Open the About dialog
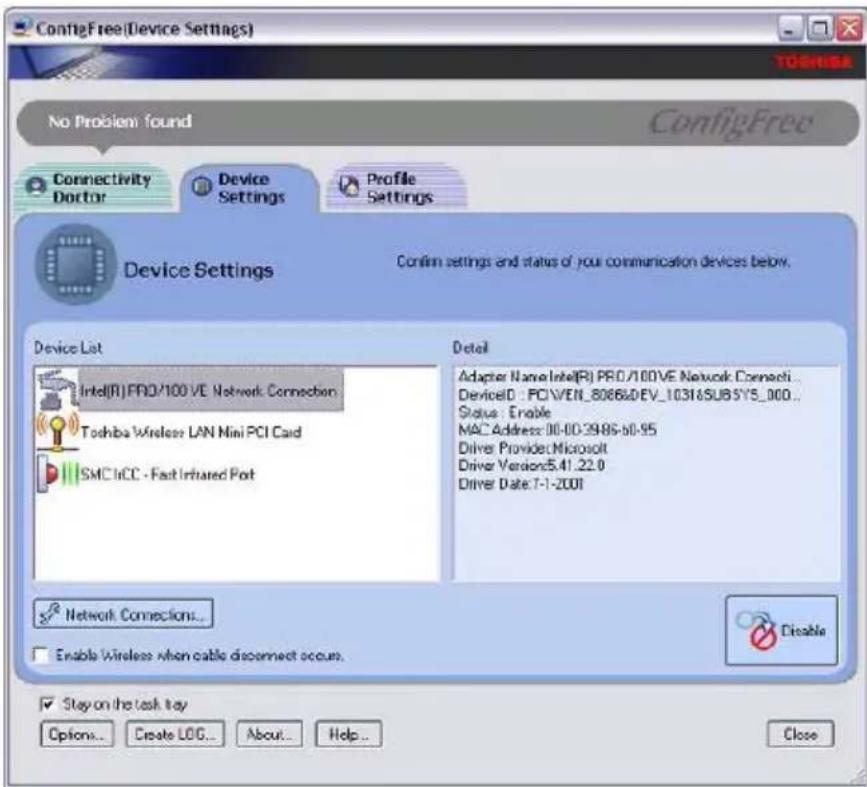This screenshot has height=787, width=867. coord(269,734)
